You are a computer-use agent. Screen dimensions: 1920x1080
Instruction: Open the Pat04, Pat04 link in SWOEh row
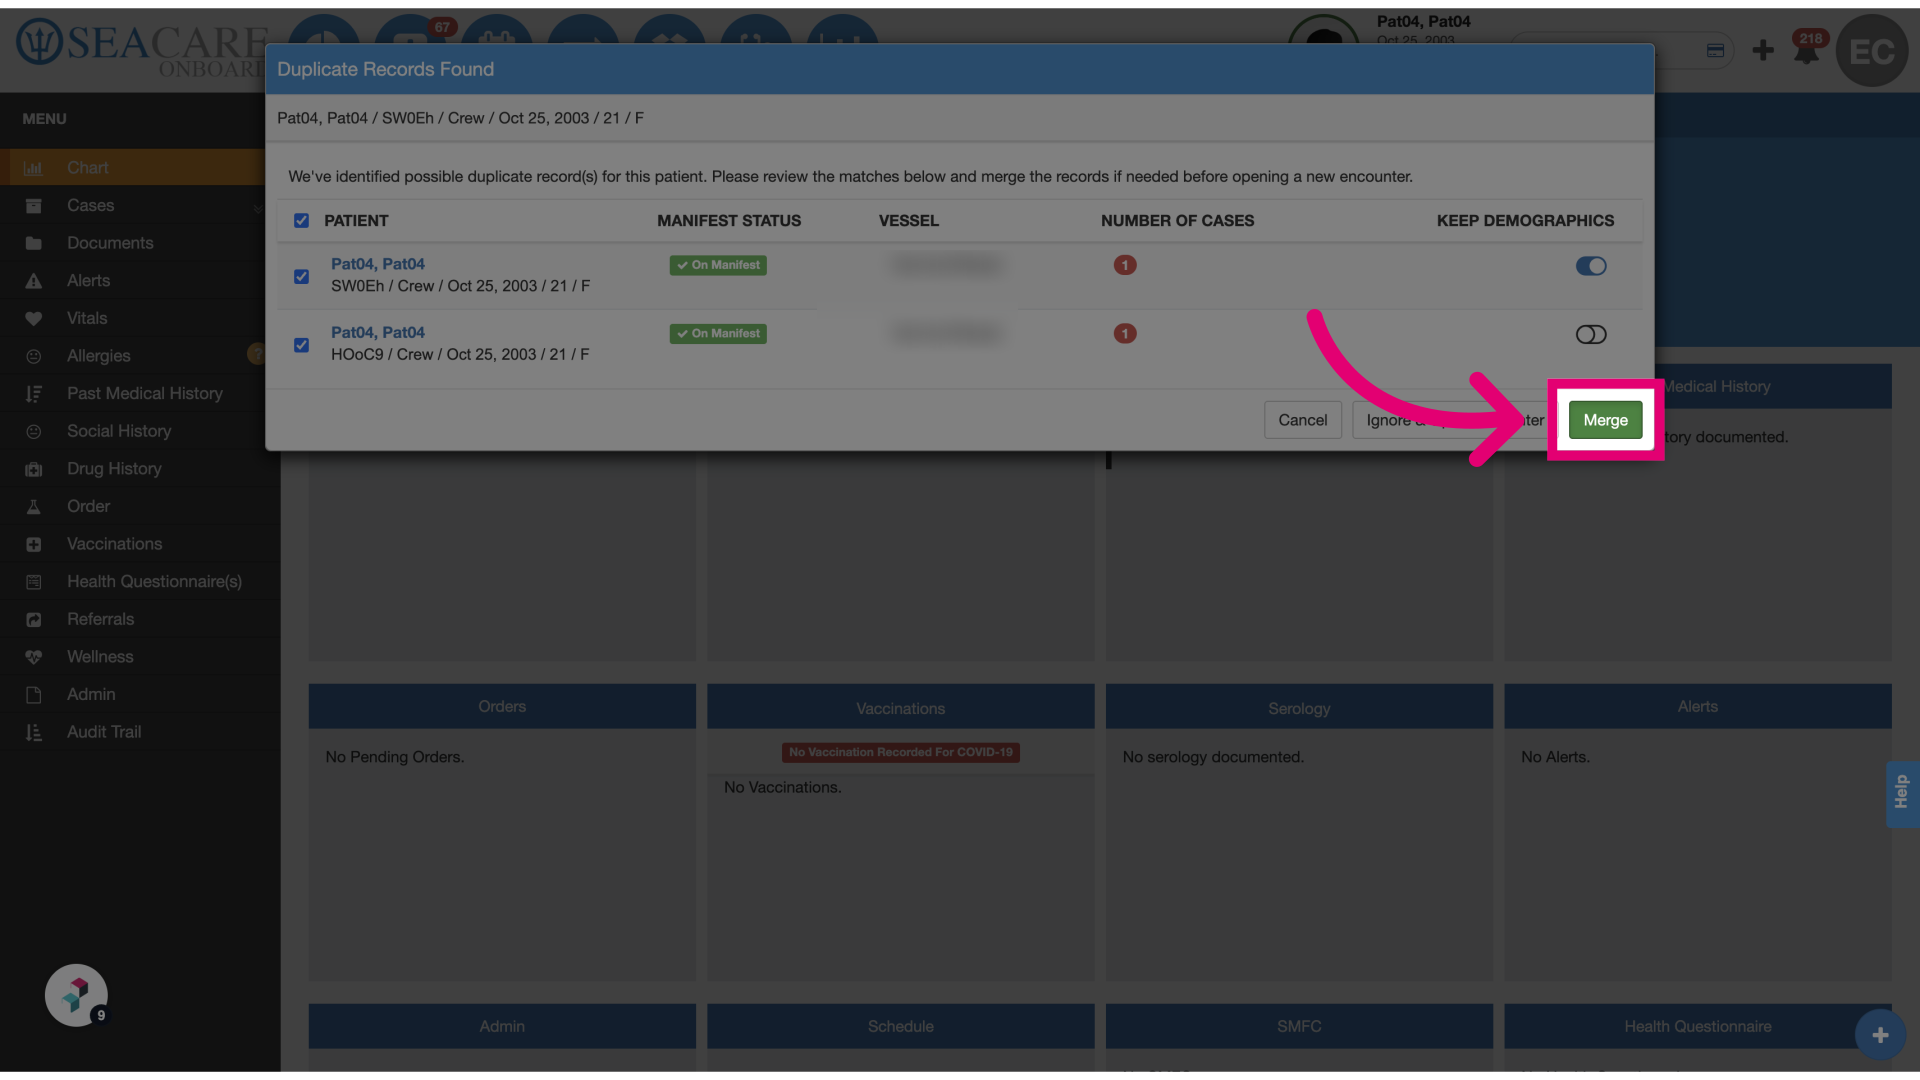tap(378, 264)
